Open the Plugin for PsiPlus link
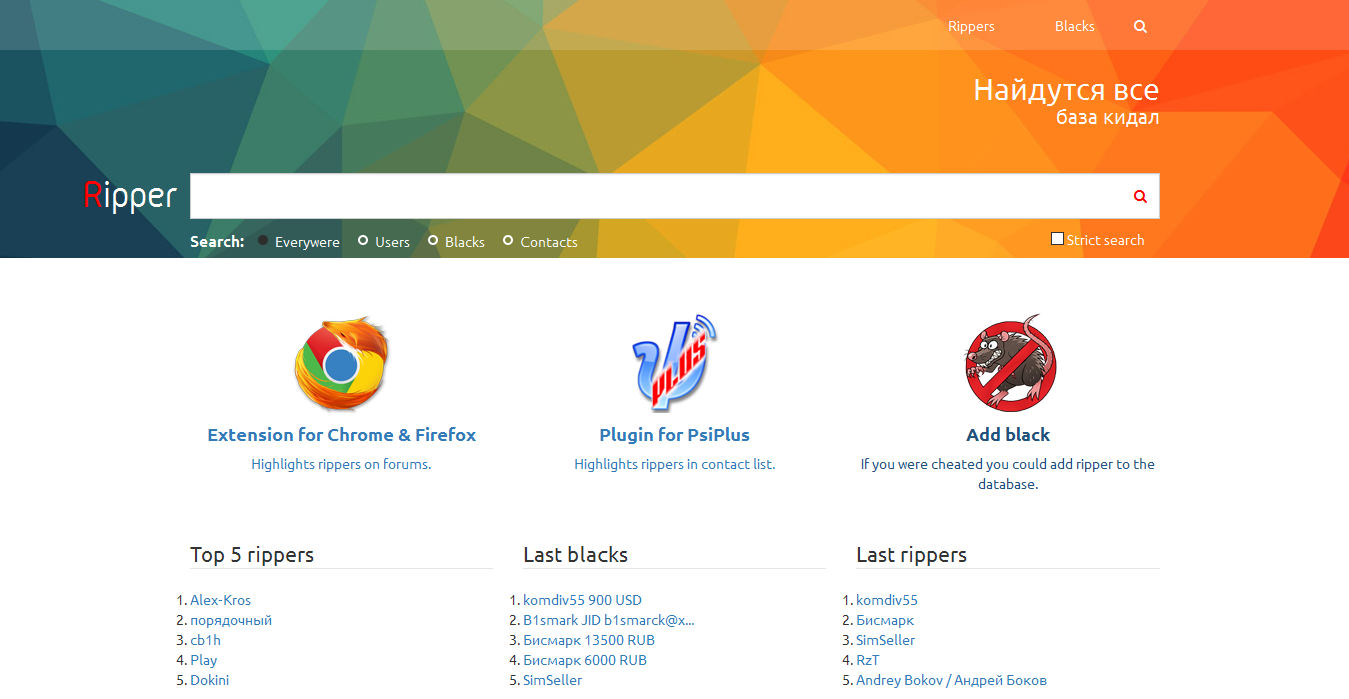The image size is (1349, 699). (675, 435)
